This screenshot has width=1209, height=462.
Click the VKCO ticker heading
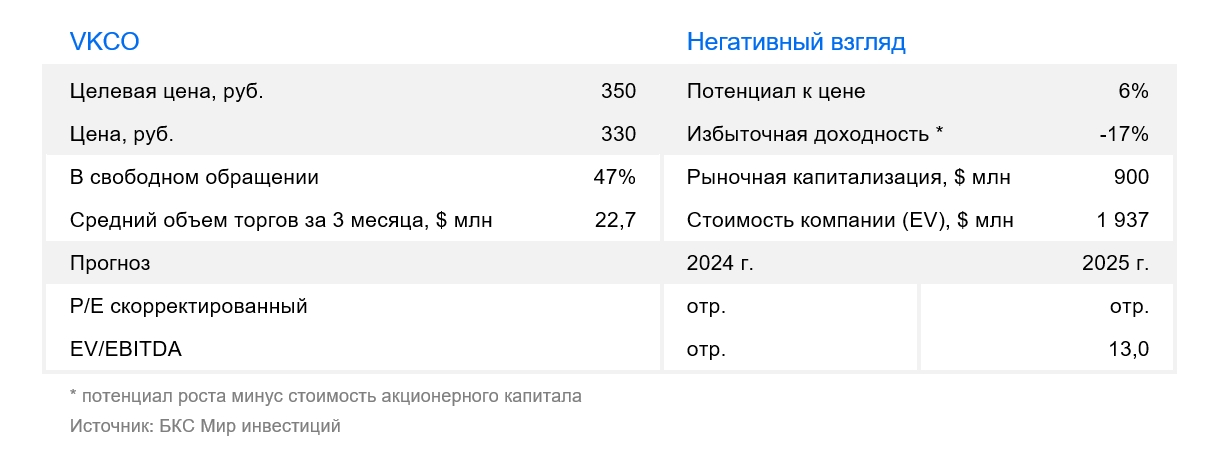tap(104, 42)
